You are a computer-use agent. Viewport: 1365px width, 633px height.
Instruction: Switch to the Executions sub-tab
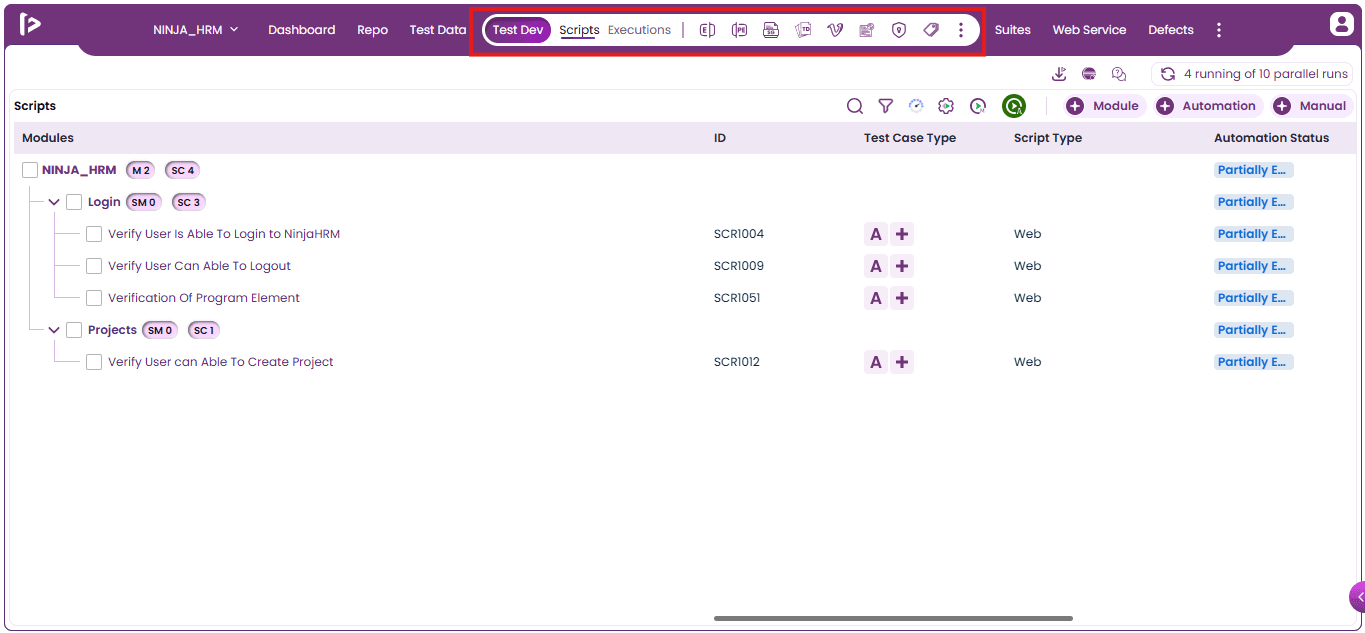coord(639,30)
